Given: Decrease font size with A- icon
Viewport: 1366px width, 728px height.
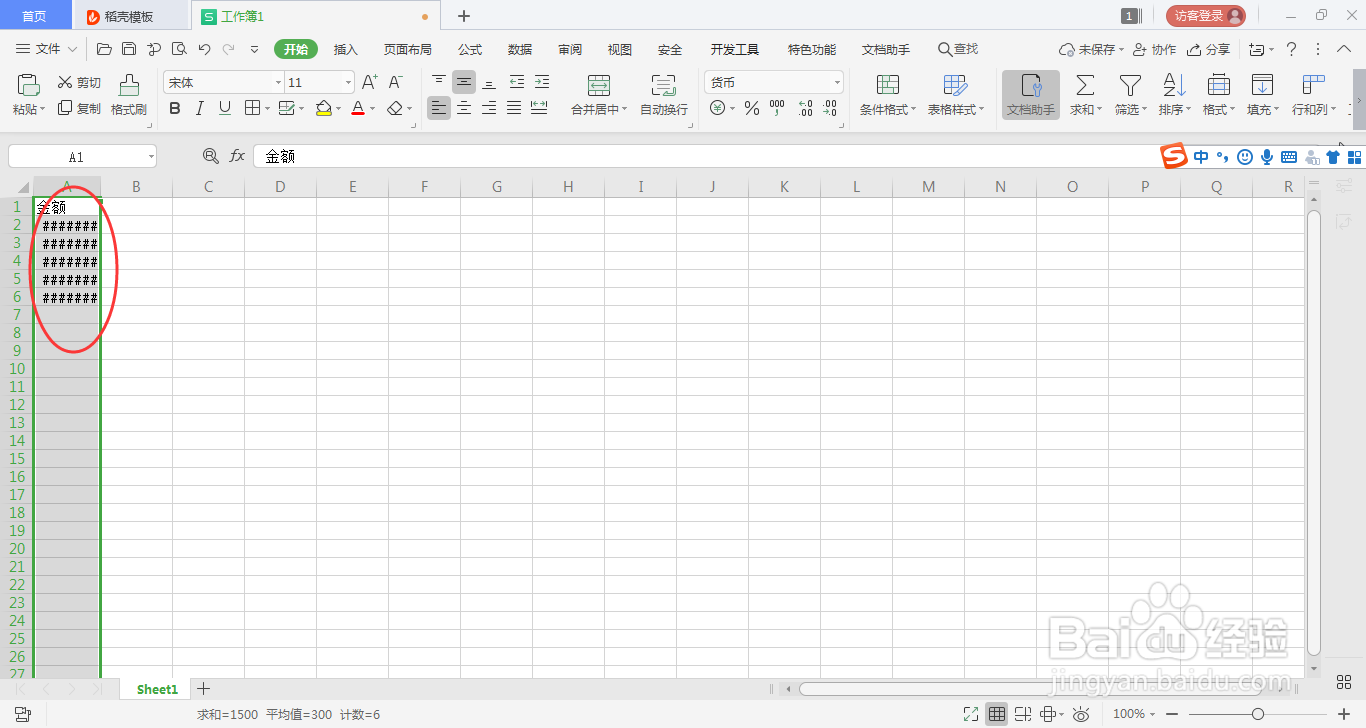Looking at the screenshot, I should tap(396, 82).
